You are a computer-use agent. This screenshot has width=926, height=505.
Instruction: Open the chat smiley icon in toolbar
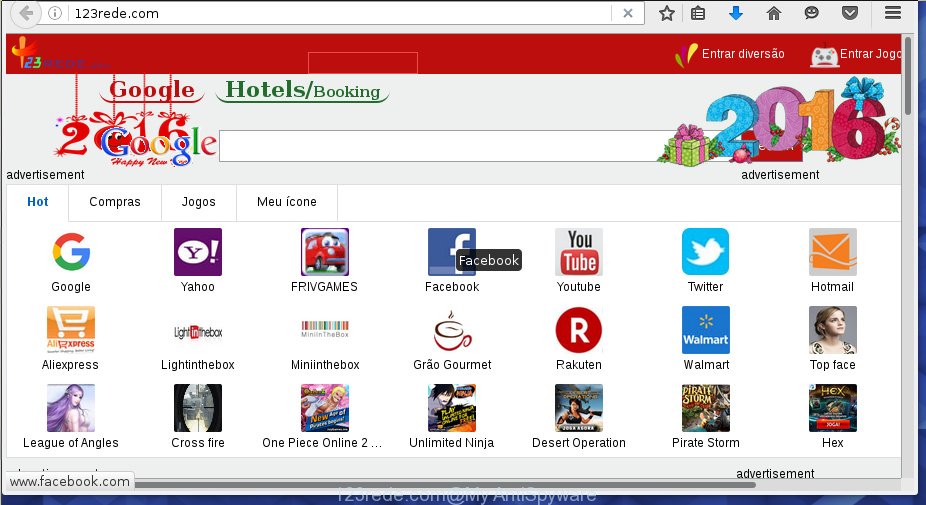(812, 13)
